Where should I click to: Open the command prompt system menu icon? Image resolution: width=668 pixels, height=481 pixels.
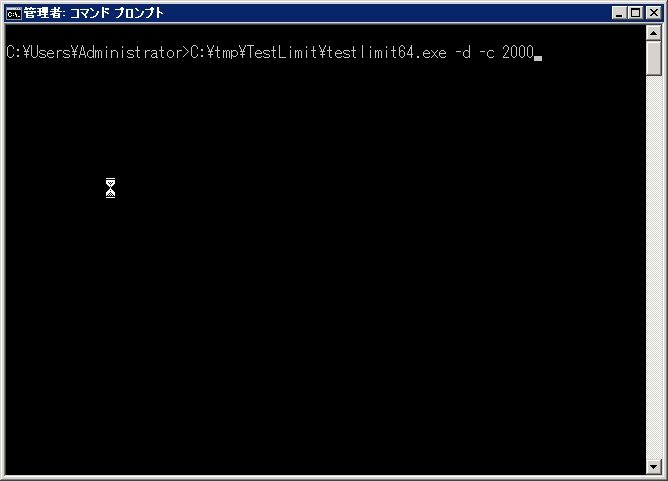point(13,14)
